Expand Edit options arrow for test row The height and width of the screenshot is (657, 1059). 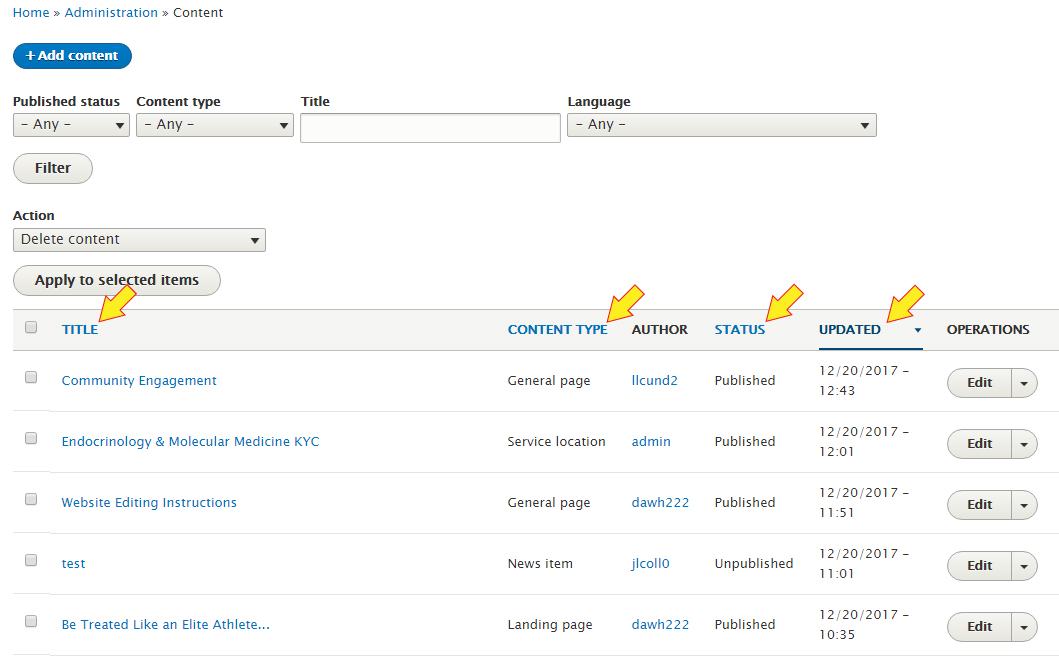(x=1023, y=566)
